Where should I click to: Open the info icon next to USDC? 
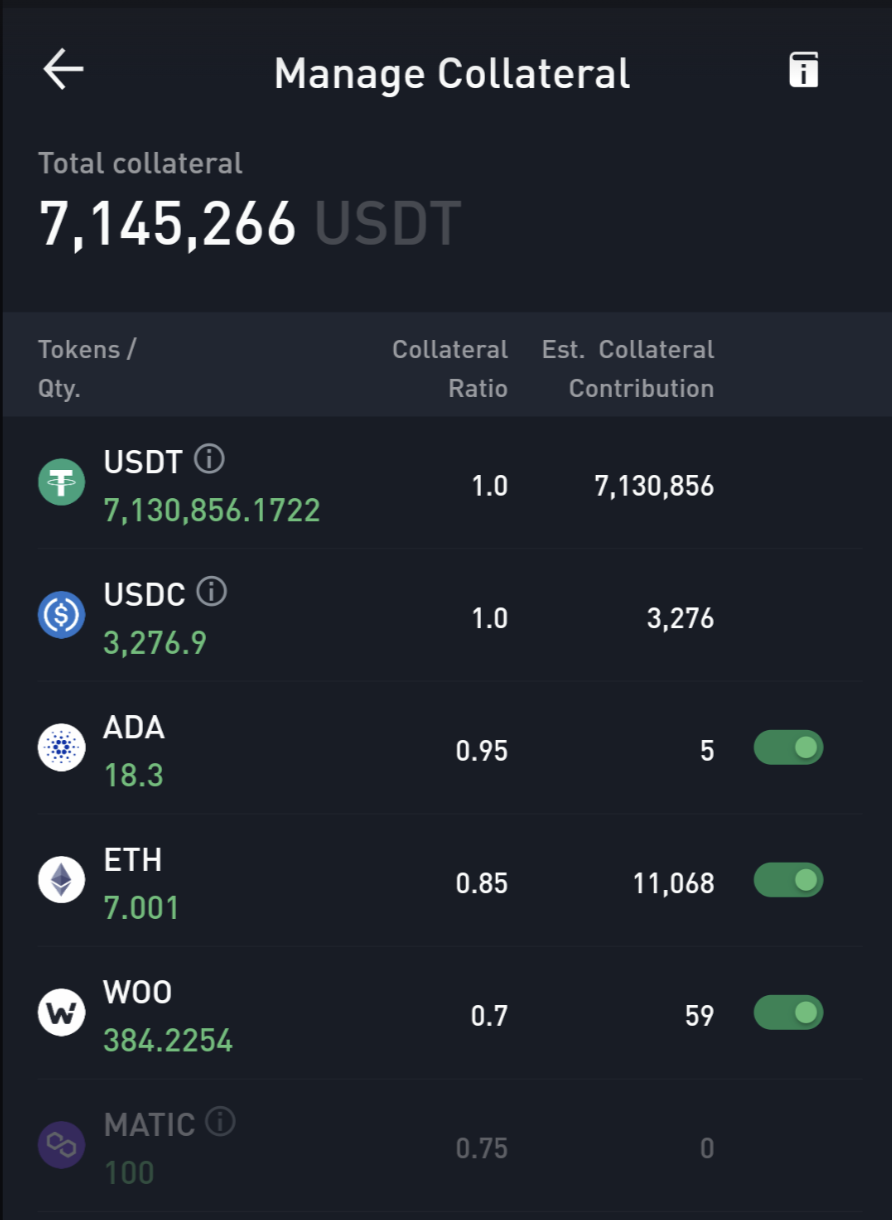(x=211, y=592)
